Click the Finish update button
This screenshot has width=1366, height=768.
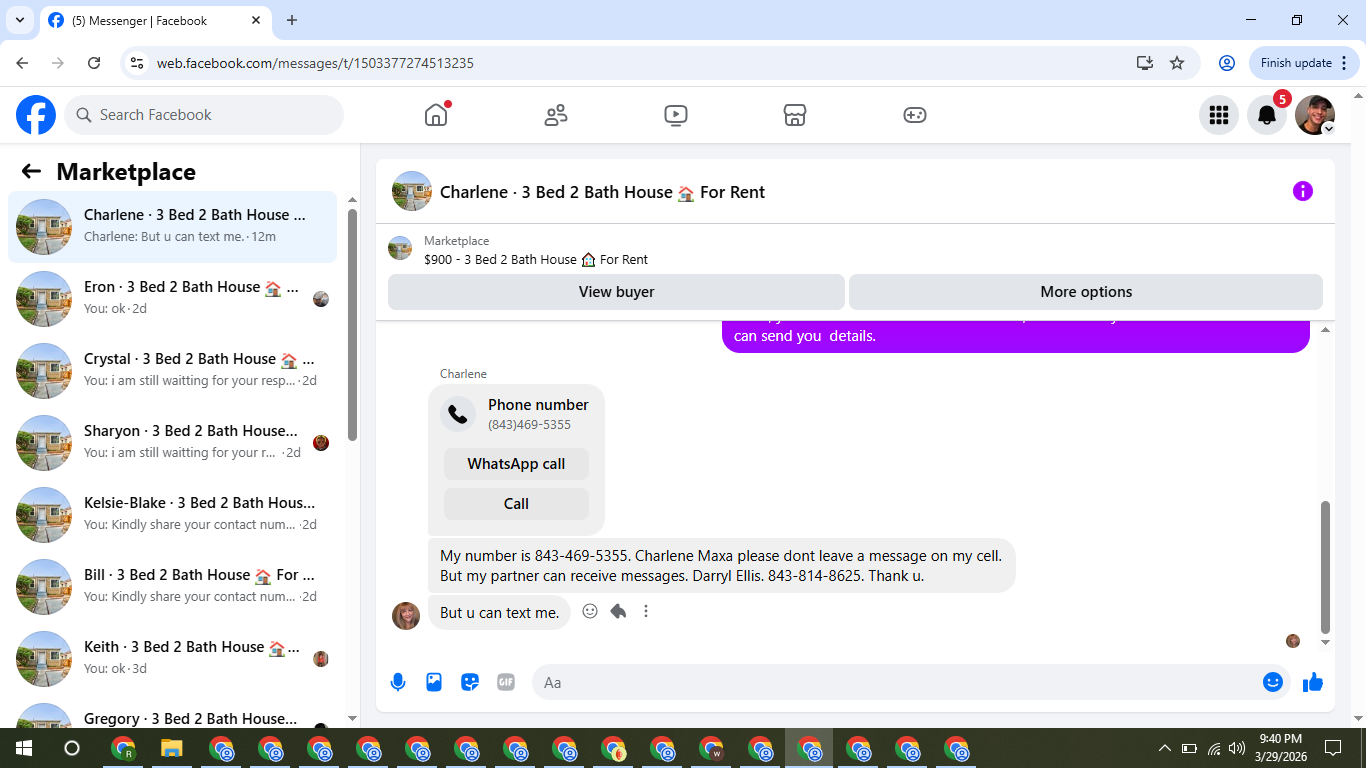(x=1303, y=63)
